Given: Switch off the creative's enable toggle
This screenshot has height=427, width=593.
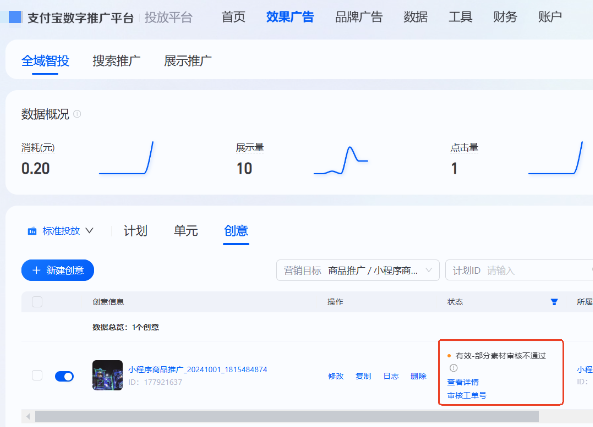Looking at the screenshot, I should pyautogui.click(x=64, y=376).
